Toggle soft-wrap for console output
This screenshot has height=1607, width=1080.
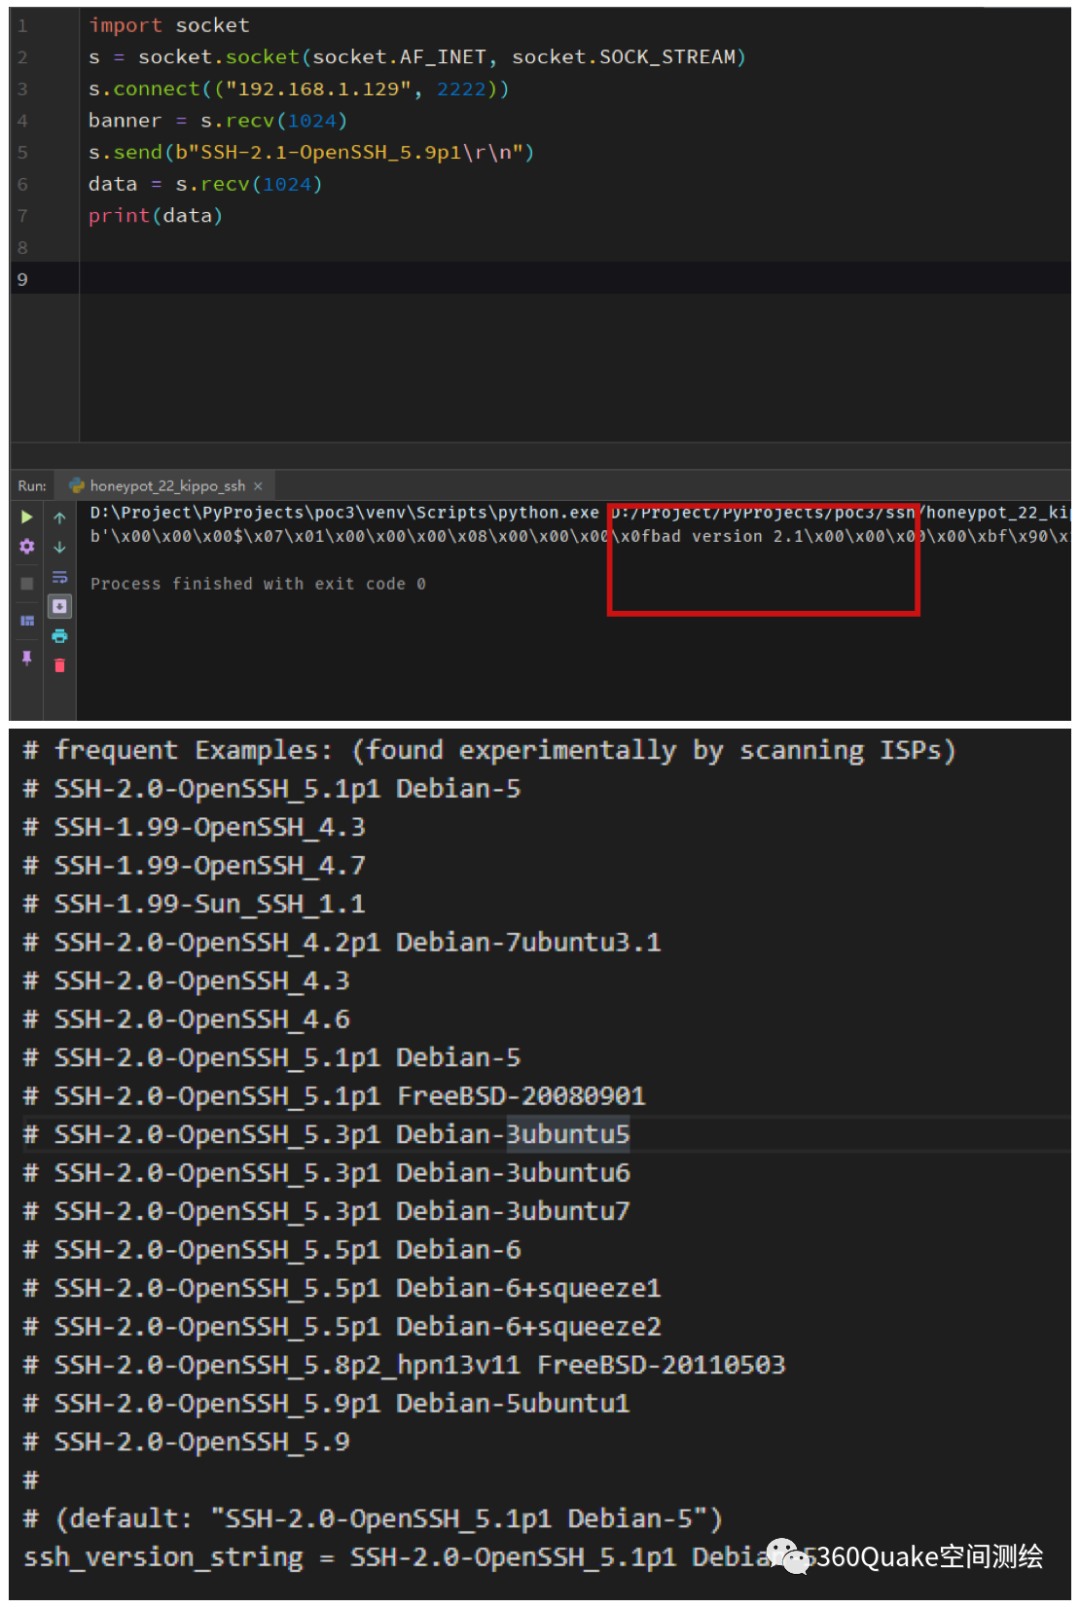coord(60,577)
